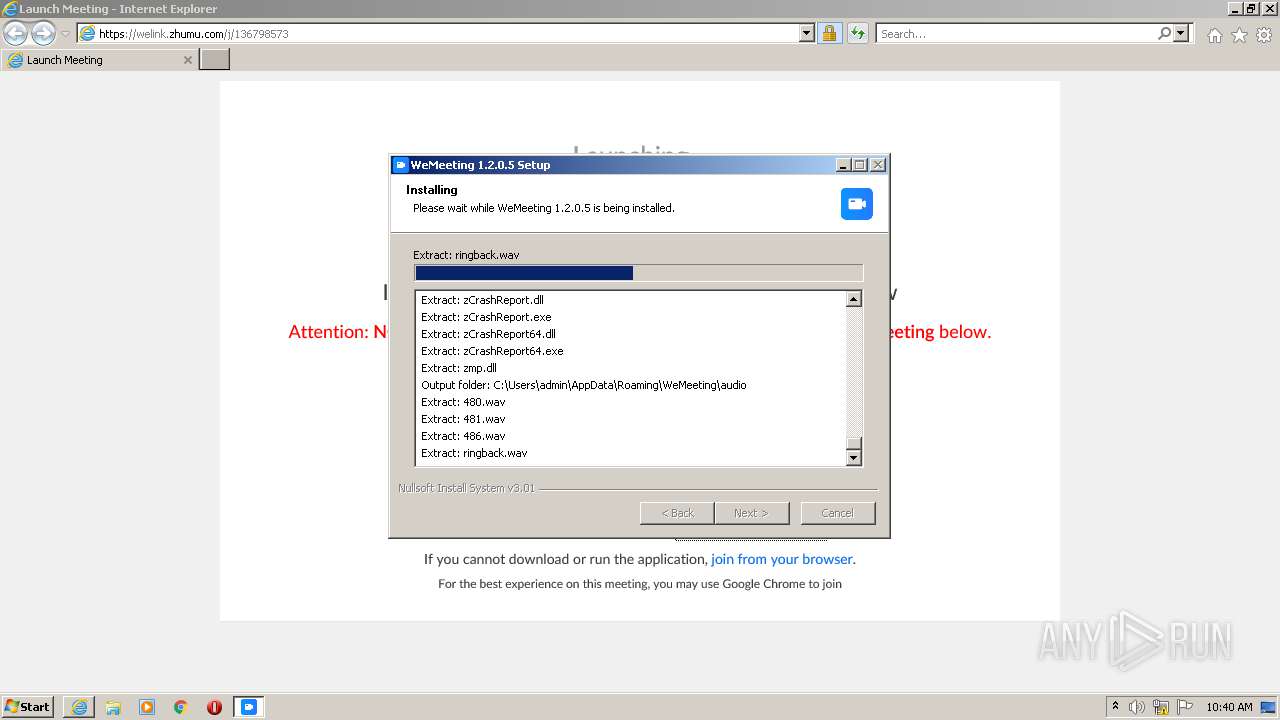This screenshot has height=720, width=1280.
Task: Click the welink.zhumu.com address bar
Action: coord(438,33)
